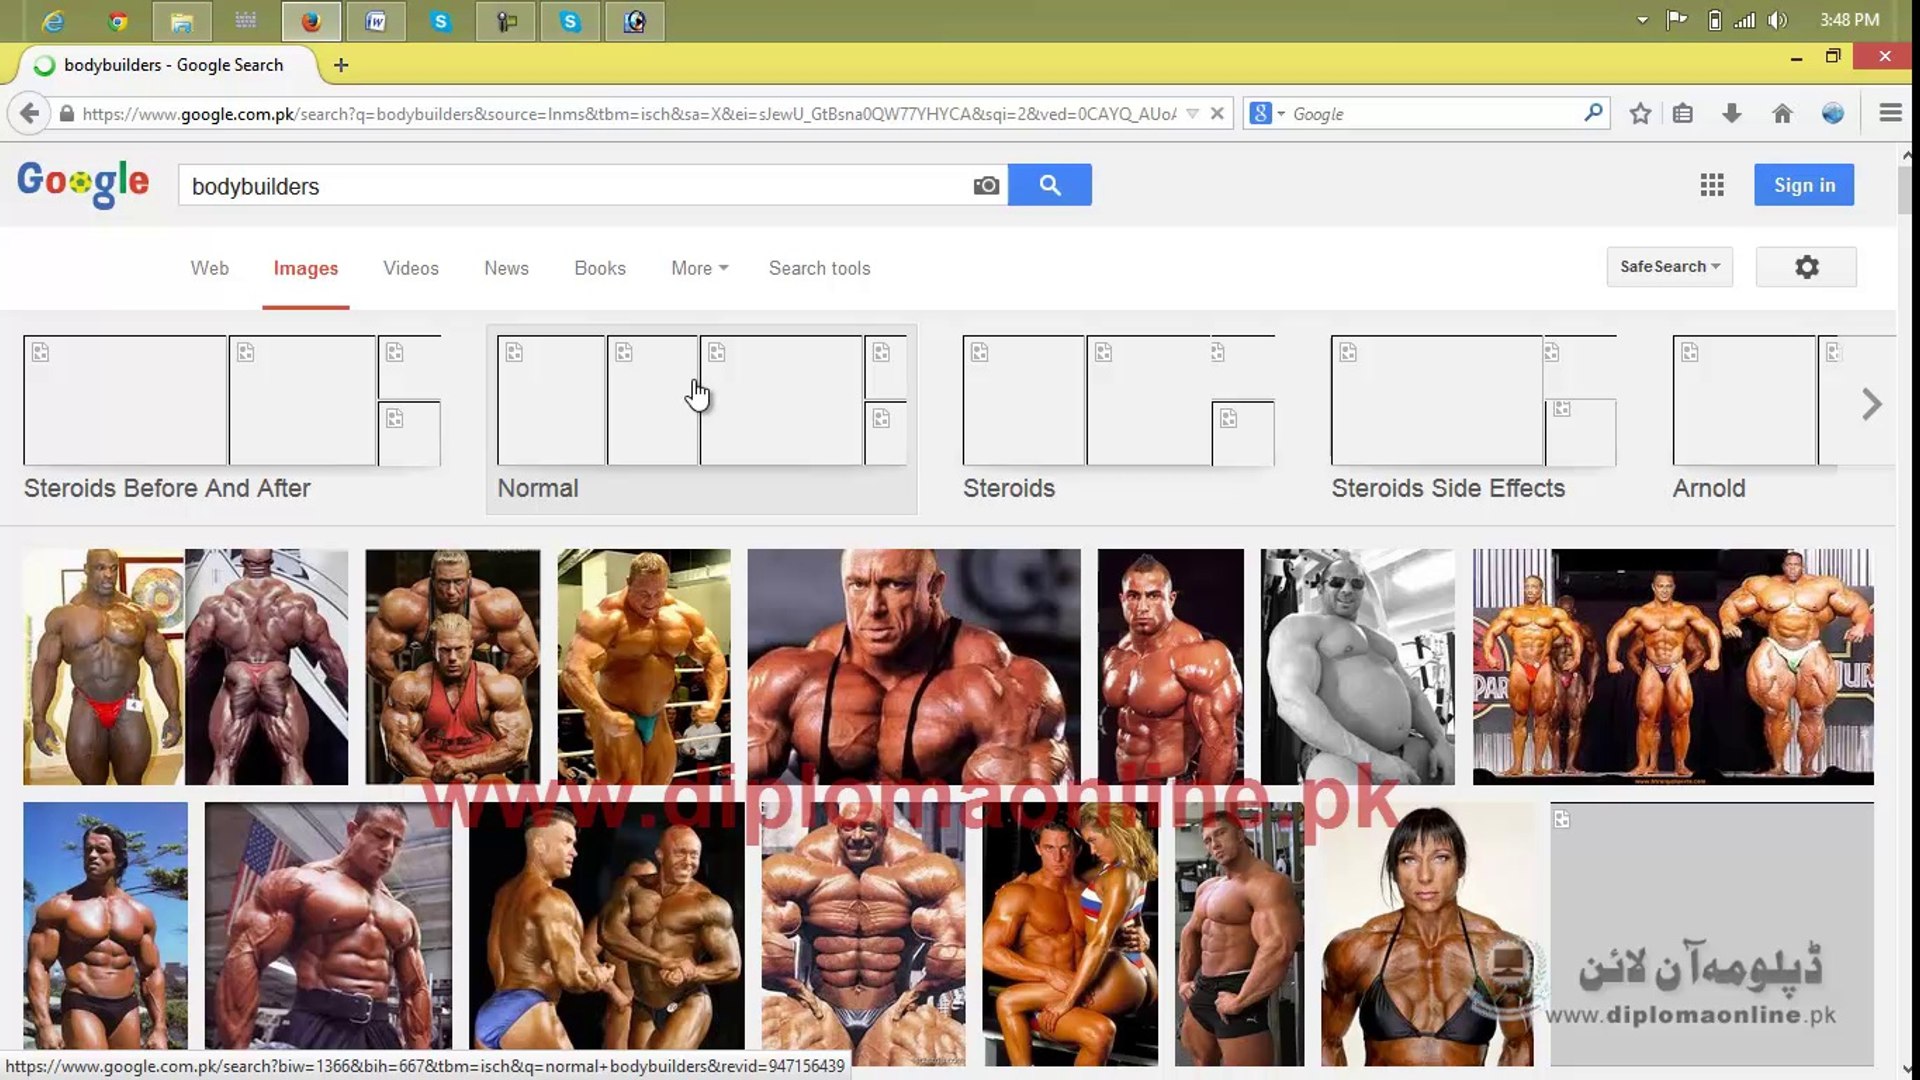This screenshot has height=1080, width=1920.
Task: Open the URL history dropdown arrow
Action: (x=1192, y=113)
